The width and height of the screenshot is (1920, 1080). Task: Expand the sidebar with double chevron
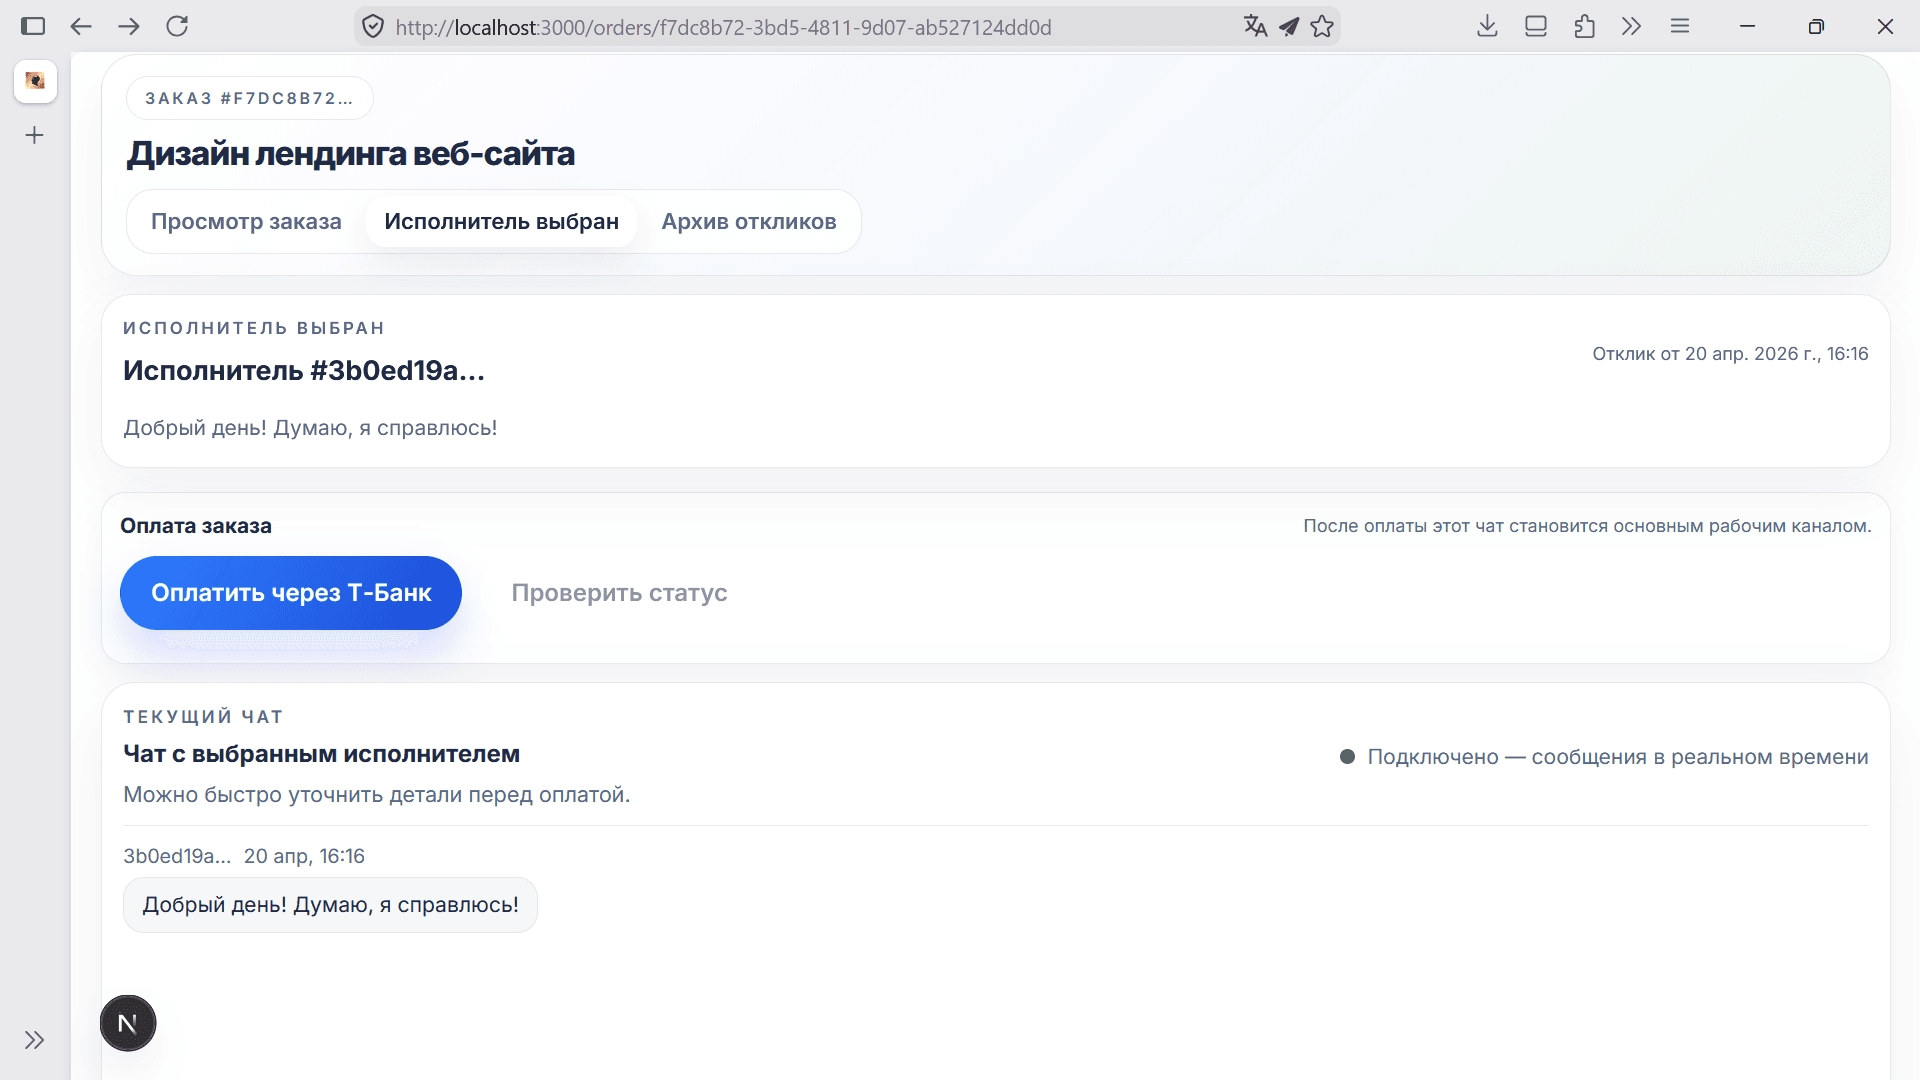point(35,1040)
